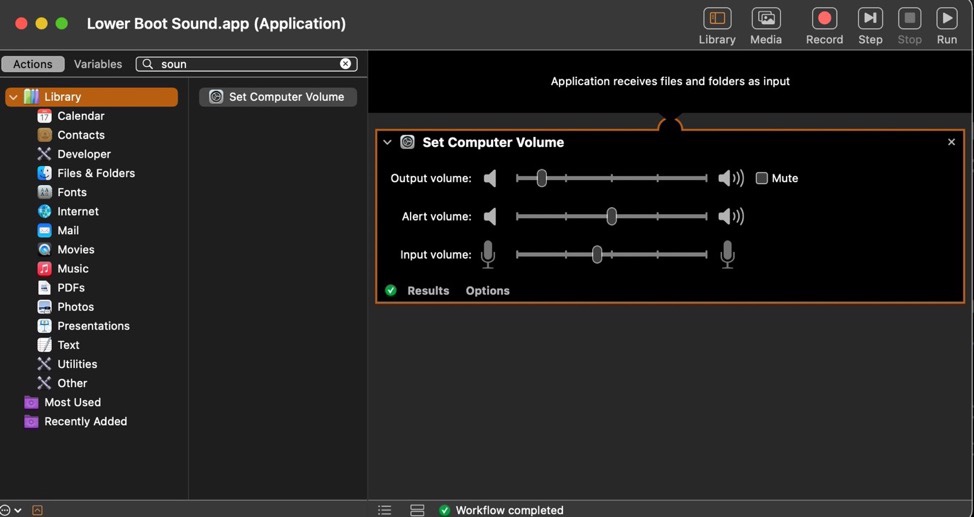Screen dimensions: 974x517
Task: Show Results of the action
Action: point(428,291)
